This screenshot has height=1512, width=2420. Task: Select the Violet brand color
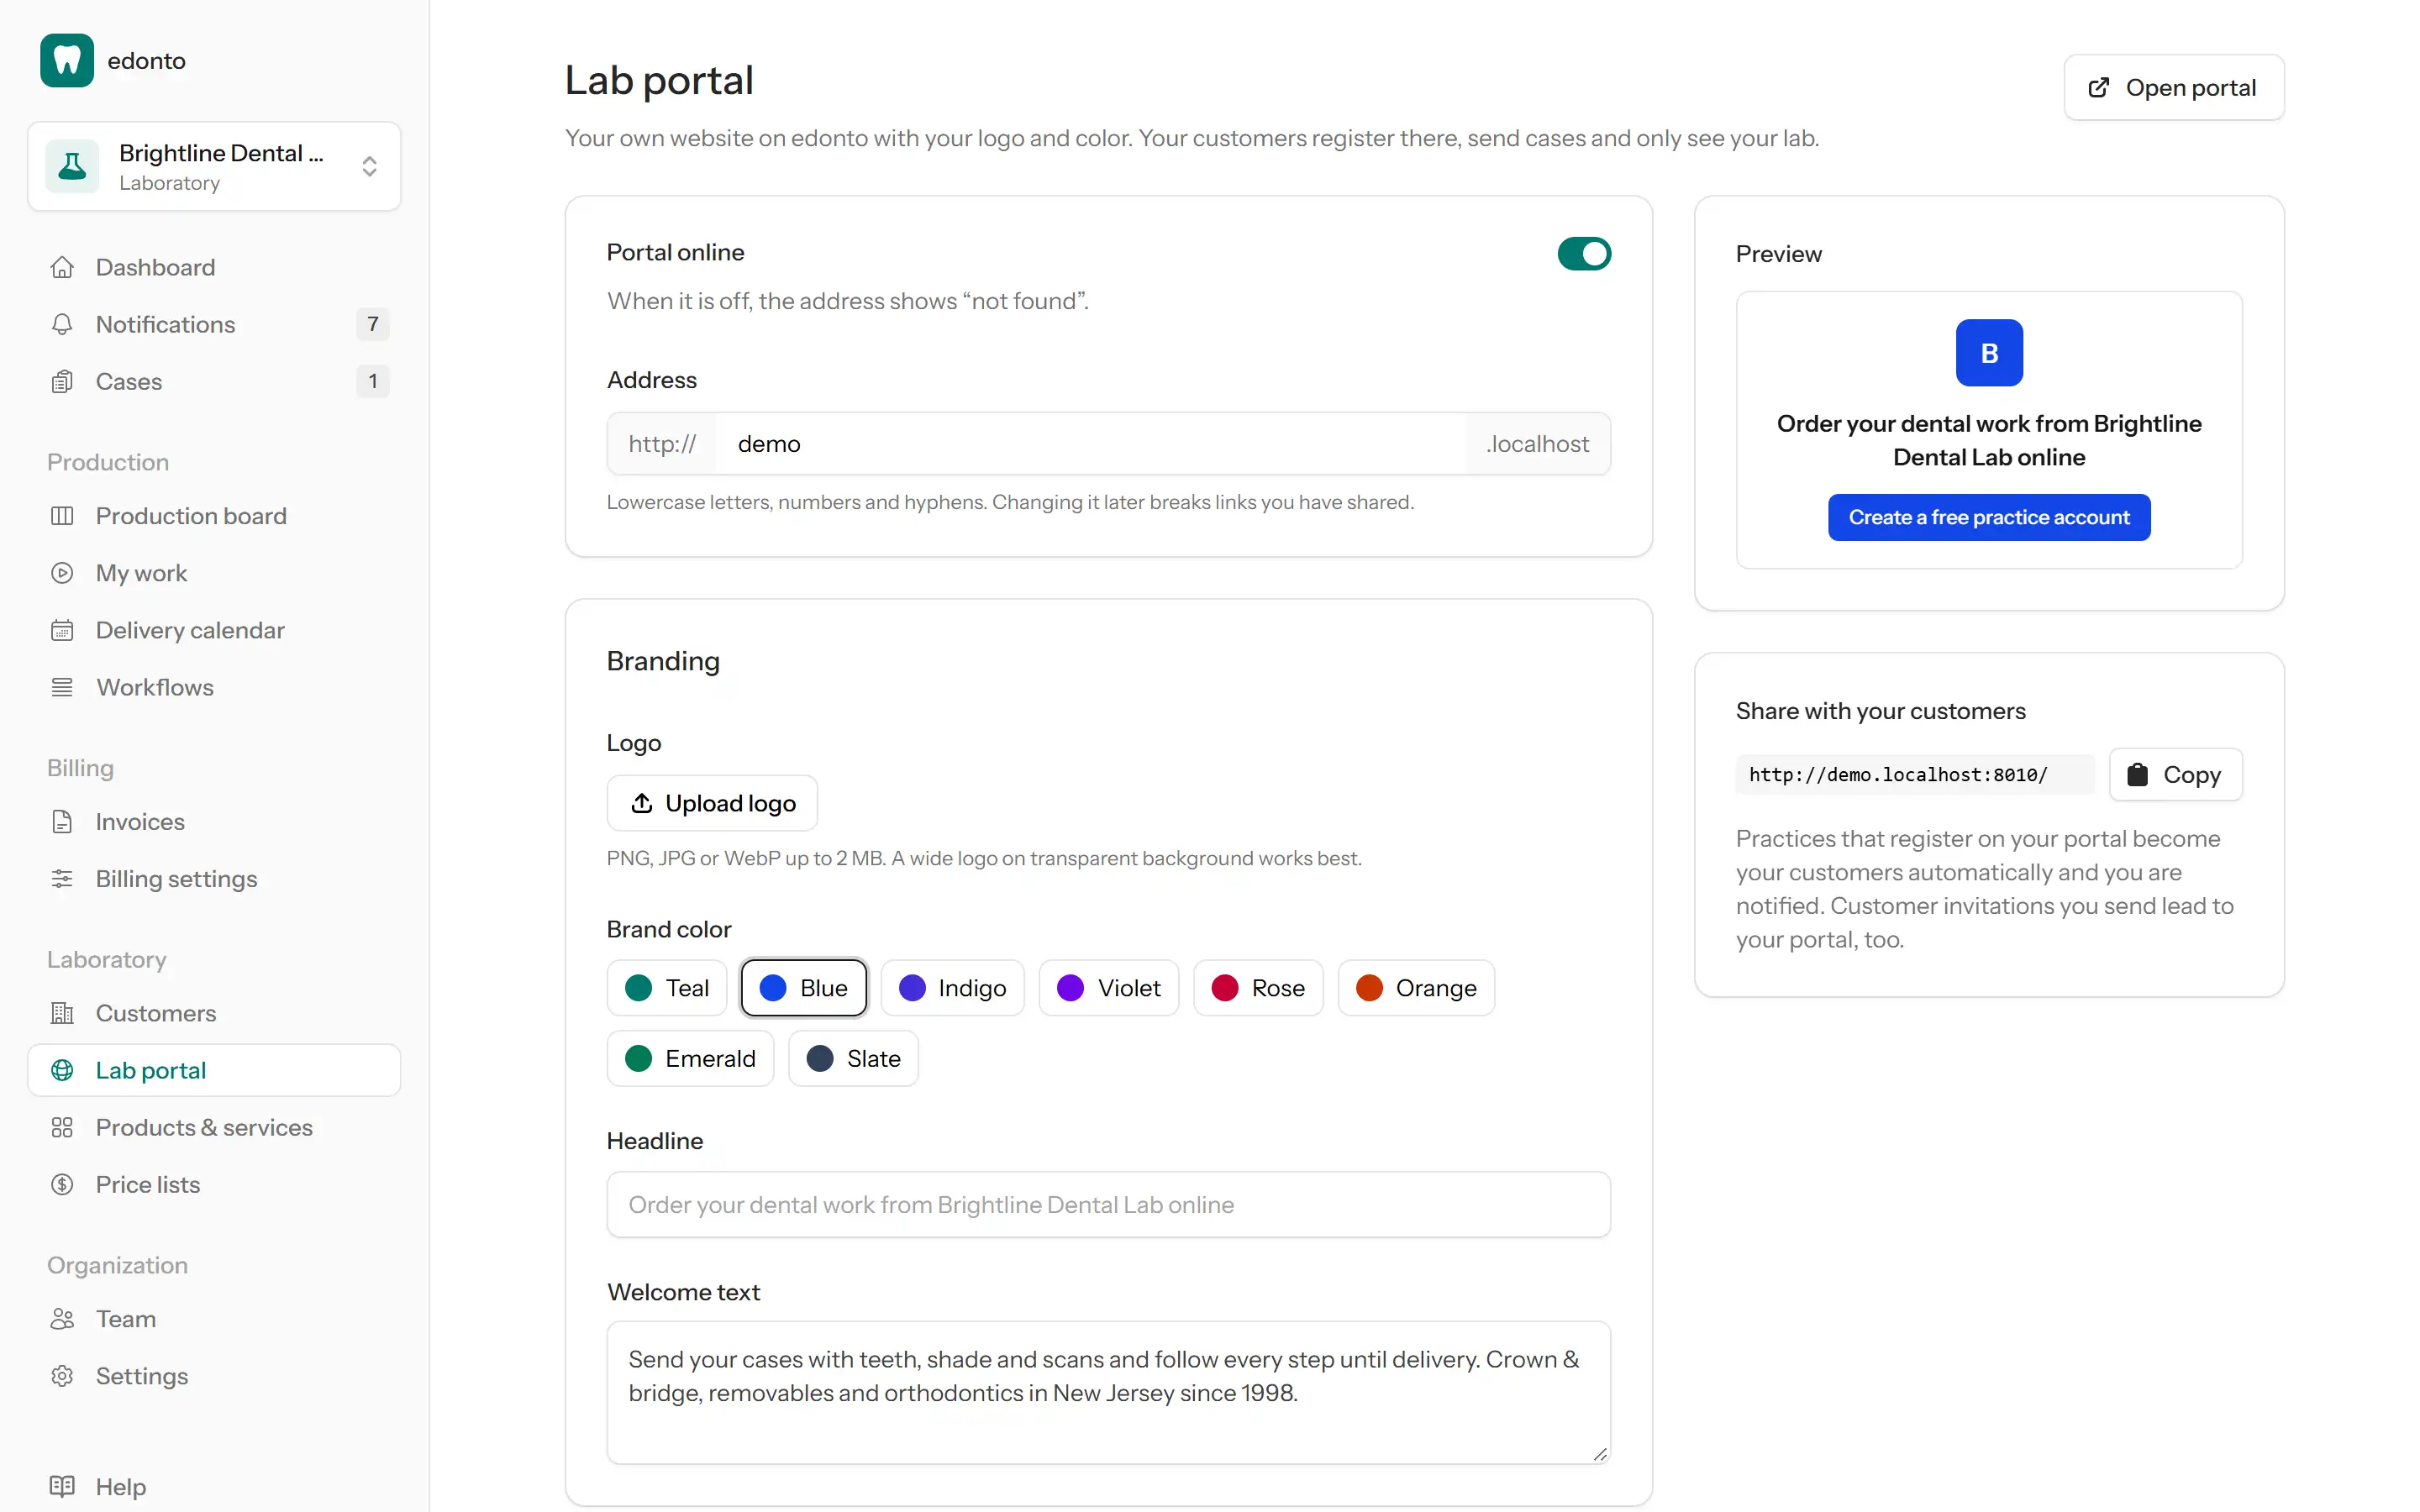click(1109, 988)
